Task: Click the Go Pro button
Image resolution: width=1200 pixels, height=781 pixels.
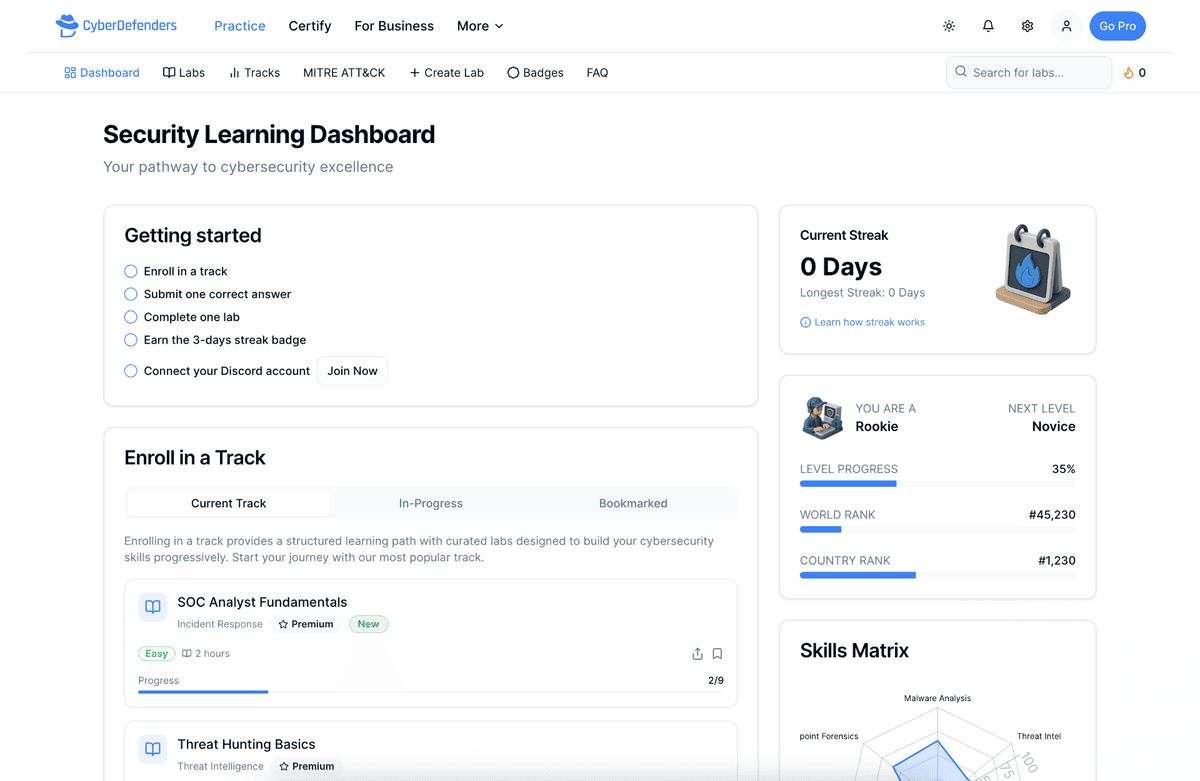Action: (1117, 26)
